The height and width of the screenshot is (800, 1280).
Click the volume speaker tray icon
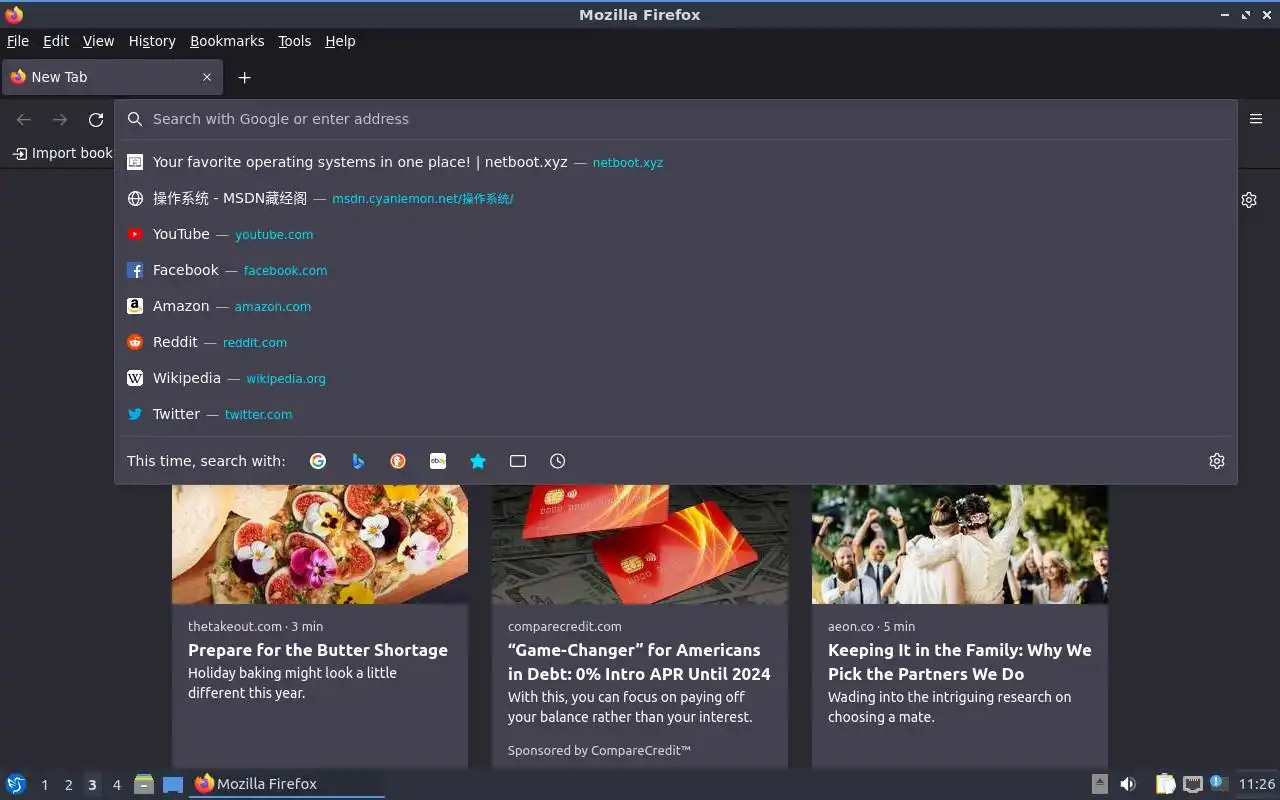click(1128, 784)
